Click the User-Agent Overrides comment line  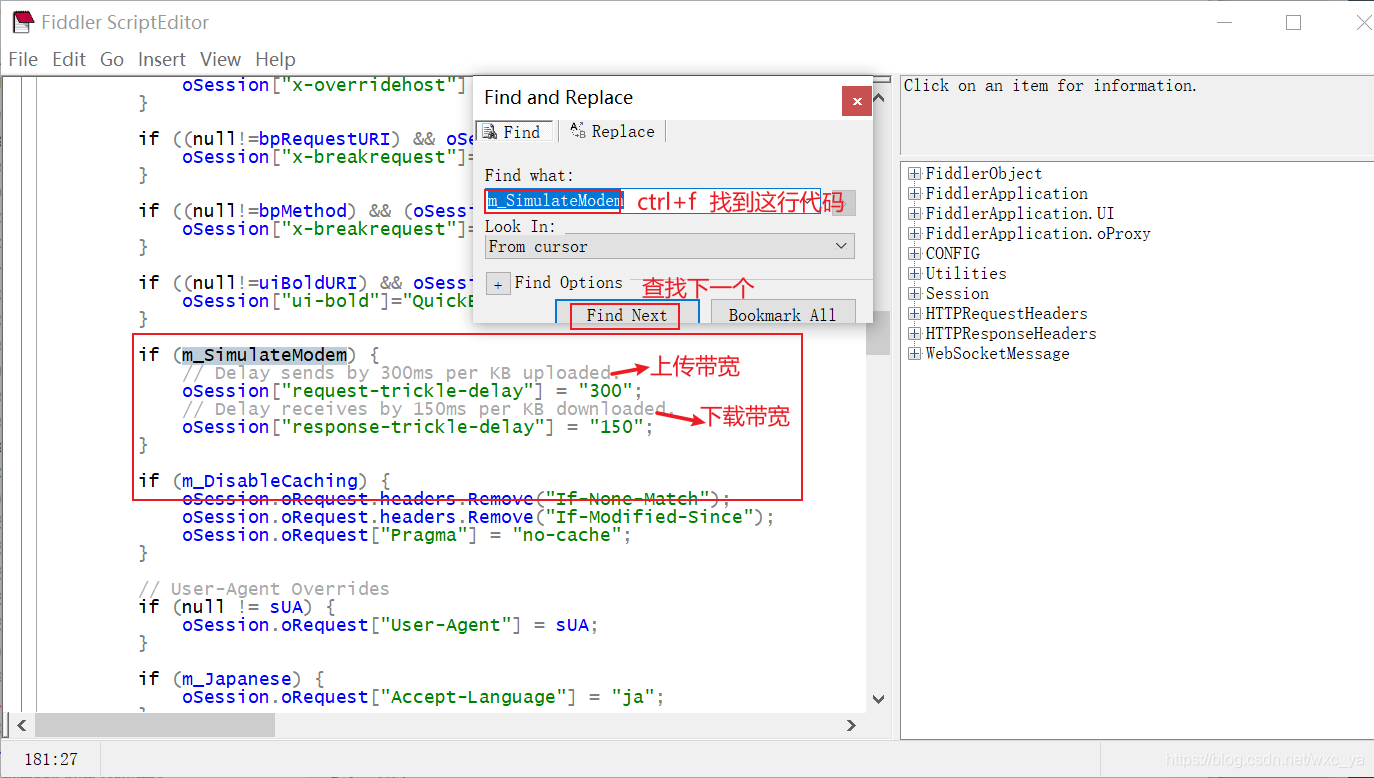point(264,589)
